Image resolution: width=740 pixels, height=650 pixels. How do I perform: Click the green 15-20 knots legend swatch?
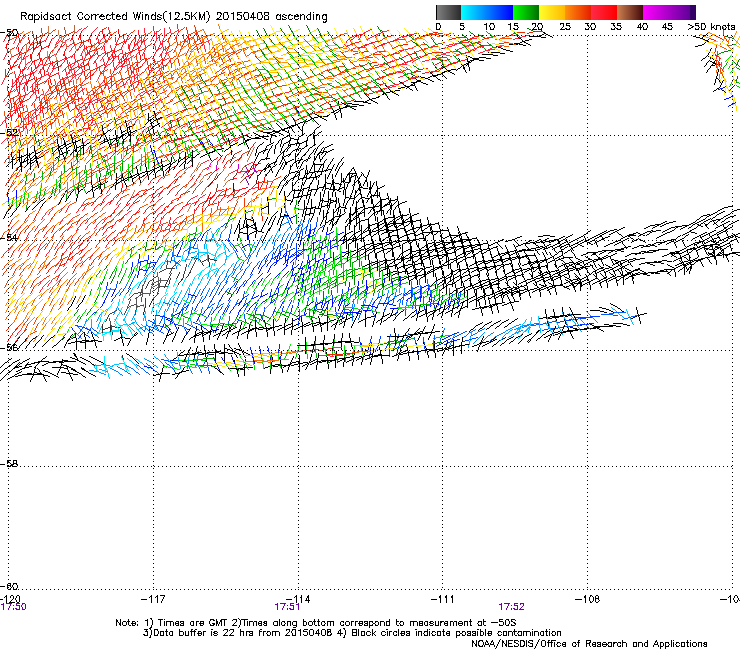click(526, 12)
